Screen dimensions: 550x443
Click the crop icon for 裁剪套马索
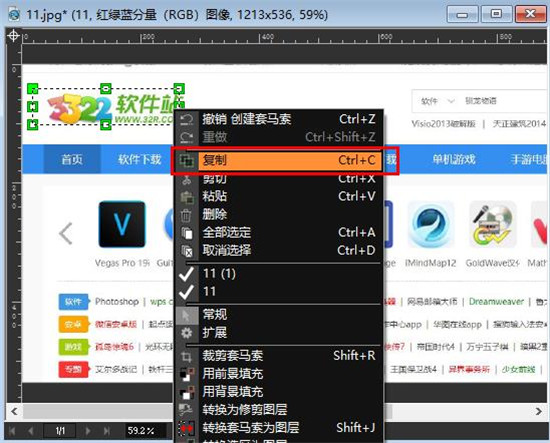coord(186,357)
